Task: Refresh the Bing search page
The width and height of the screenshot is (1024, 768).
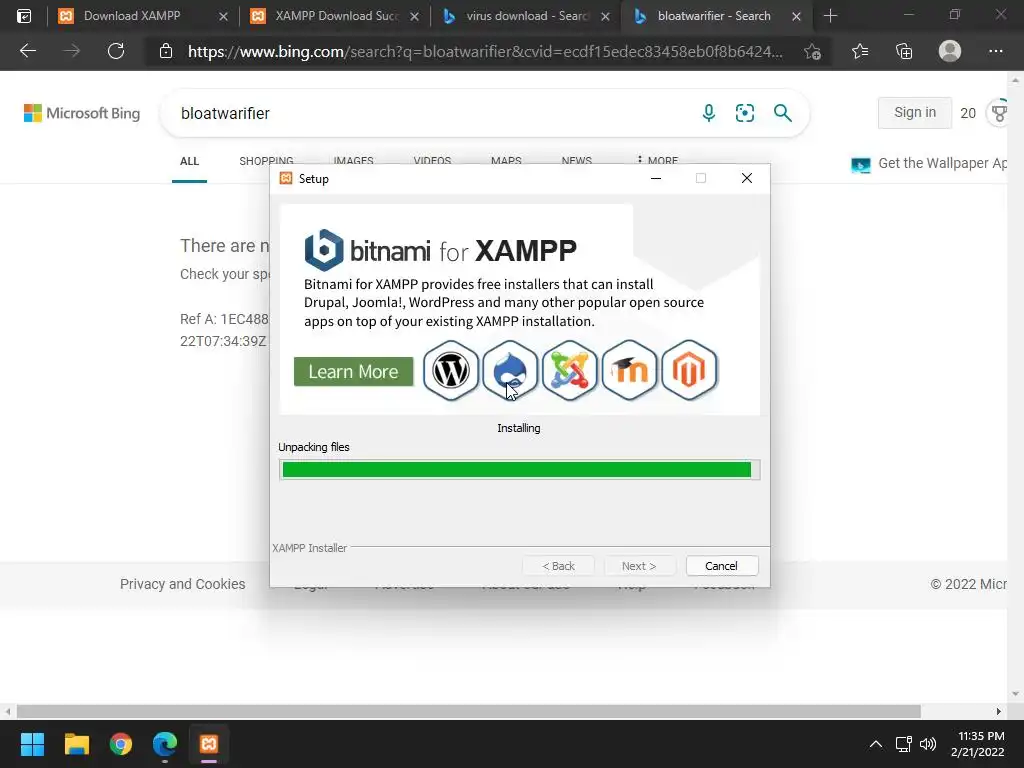Action: pyautogui.click(x=116, y=51)
